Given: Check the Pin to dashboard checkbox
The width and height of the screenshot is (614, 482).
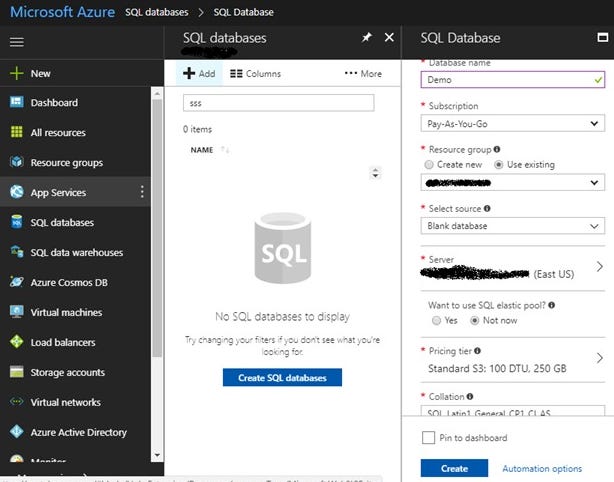Looking at the screenshot, I should 428,437.
